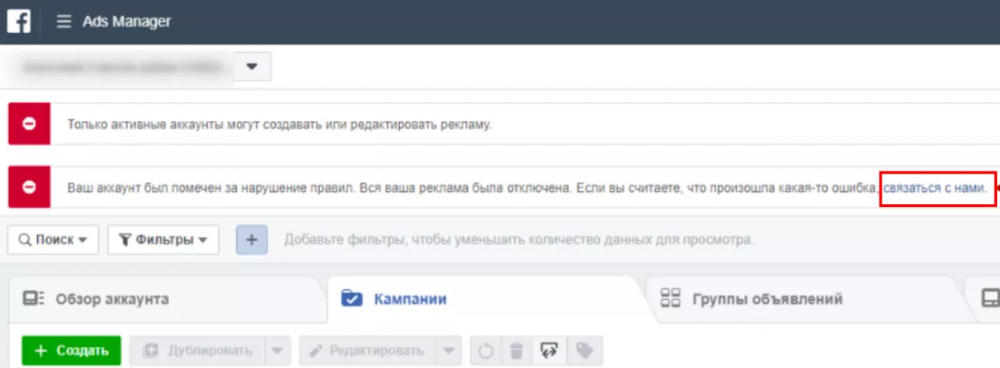1000x368 pixels.
Task: Open the Поиск dropdown
Action: 53,240
